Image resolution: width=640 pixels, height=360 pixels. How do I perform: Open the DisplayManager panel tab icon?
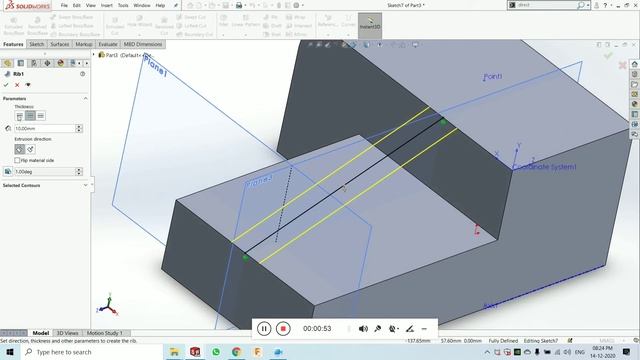[61, 63]
